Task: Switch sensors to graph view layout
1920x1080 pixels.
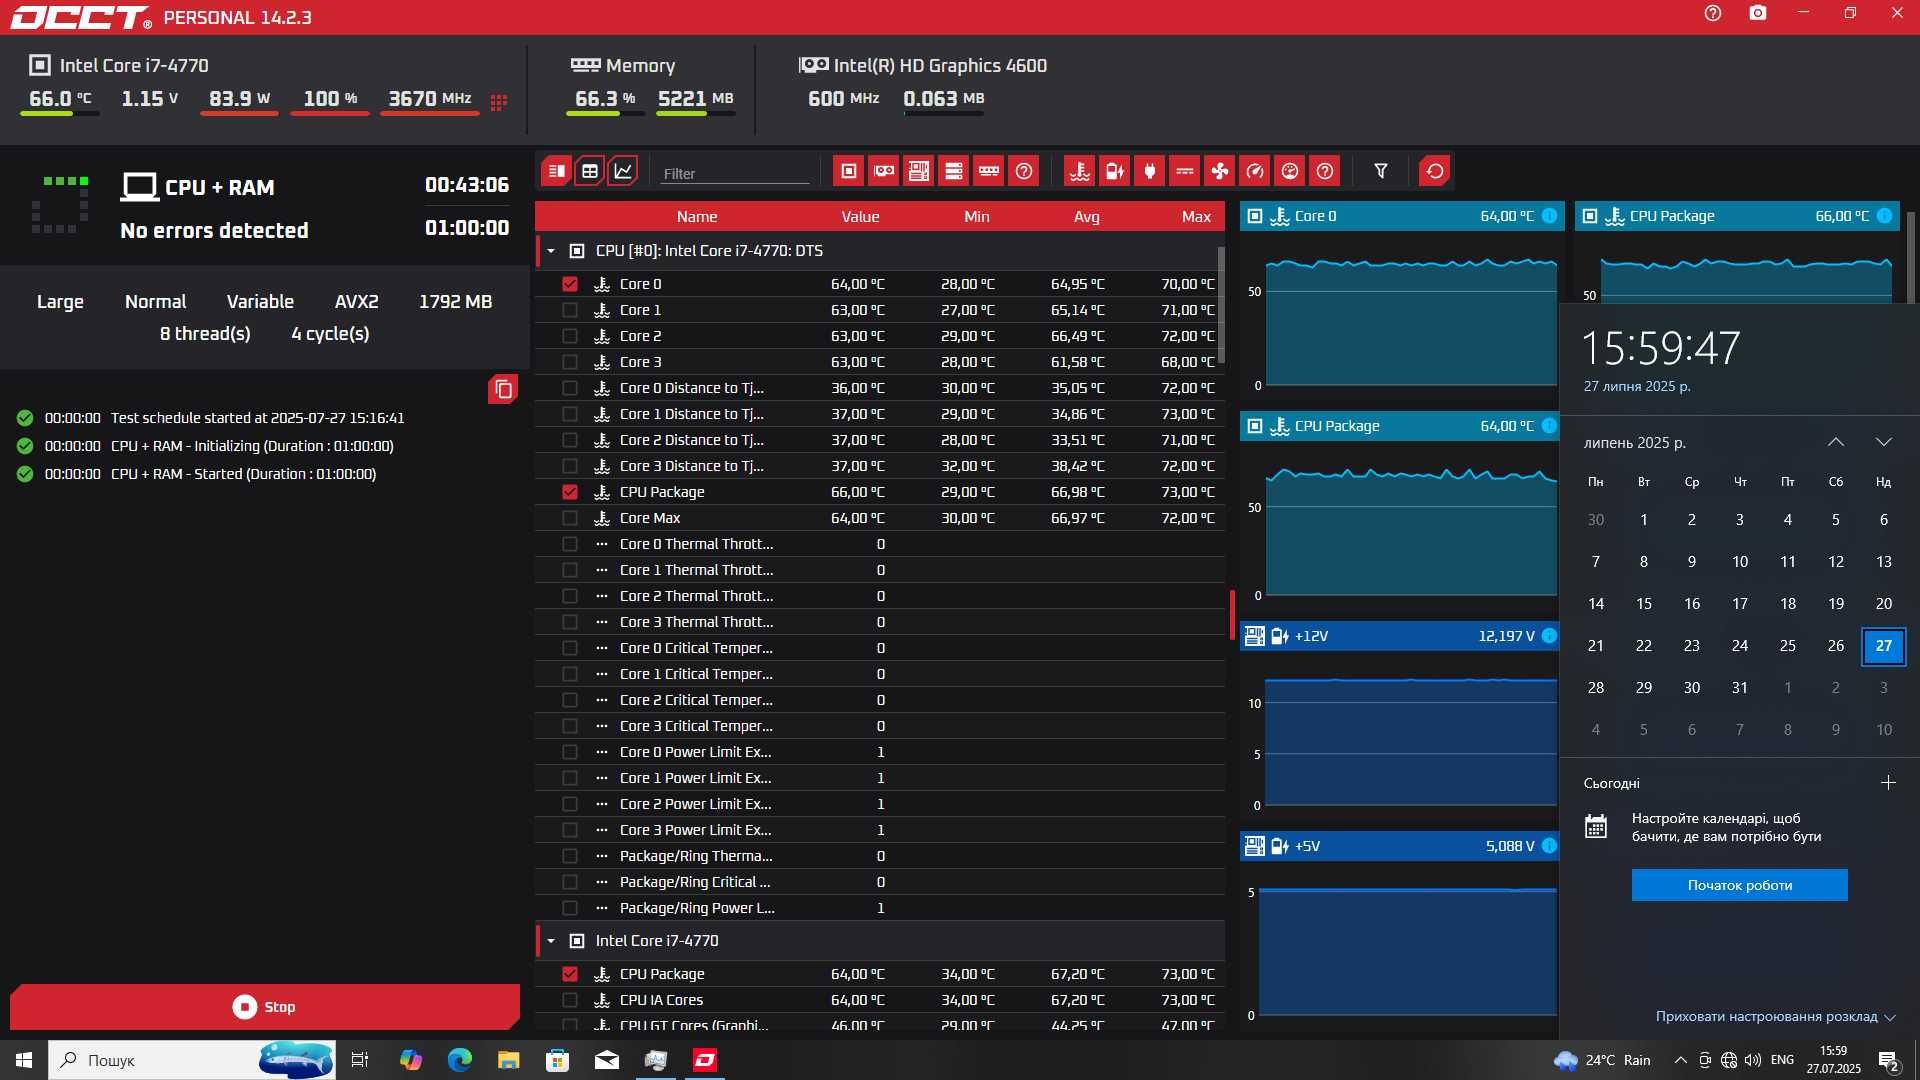Action: click(x=623, y=171)
